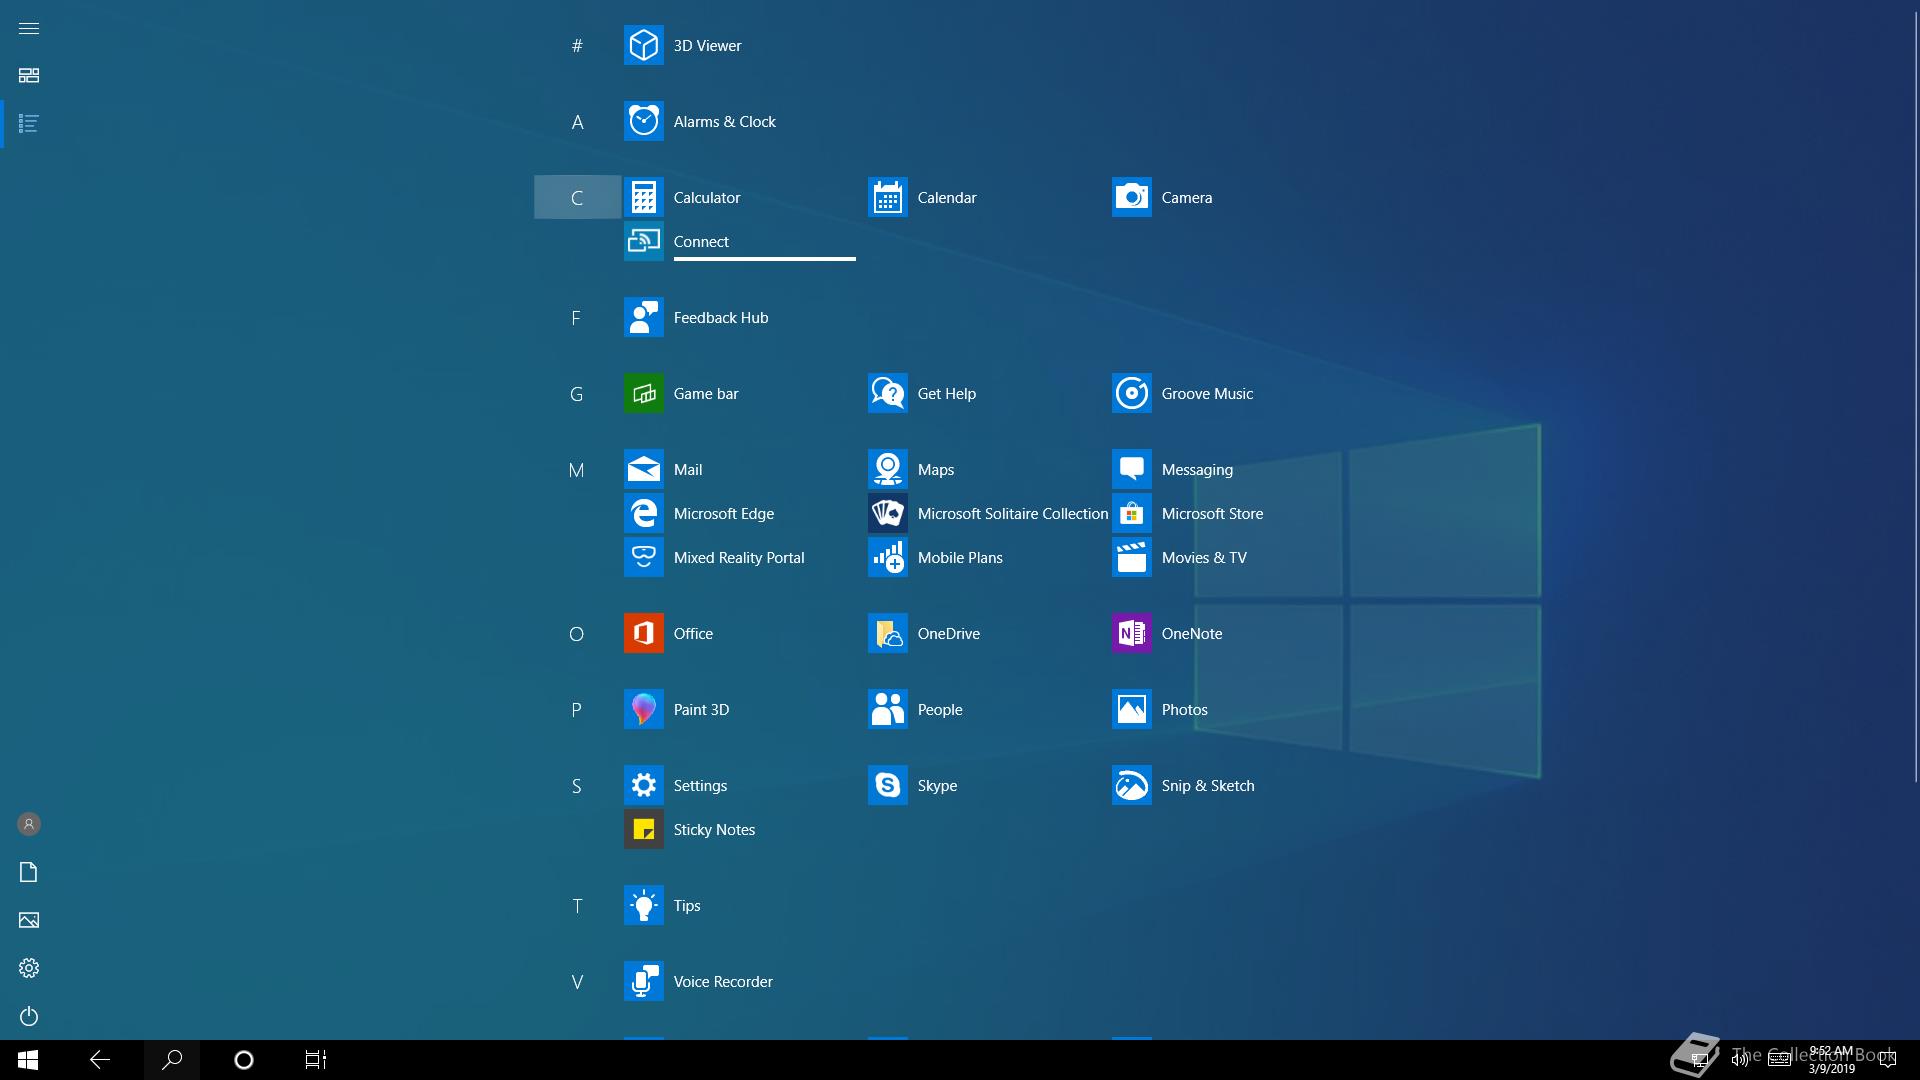1920x1080 pixels.
Task: Launch the Paint 3D icon
Action: tap(643, 709)
